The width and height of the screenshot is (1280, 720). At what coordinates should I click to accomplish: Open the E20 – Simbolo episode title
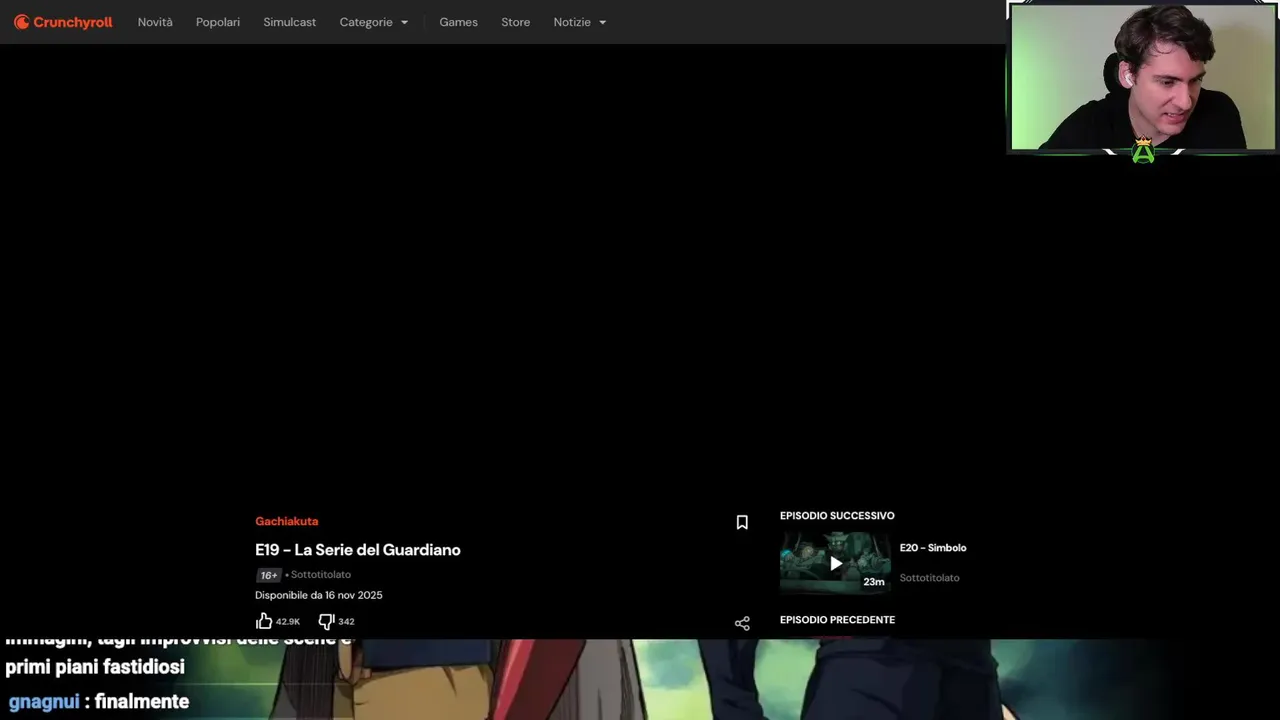pos(933,548)
